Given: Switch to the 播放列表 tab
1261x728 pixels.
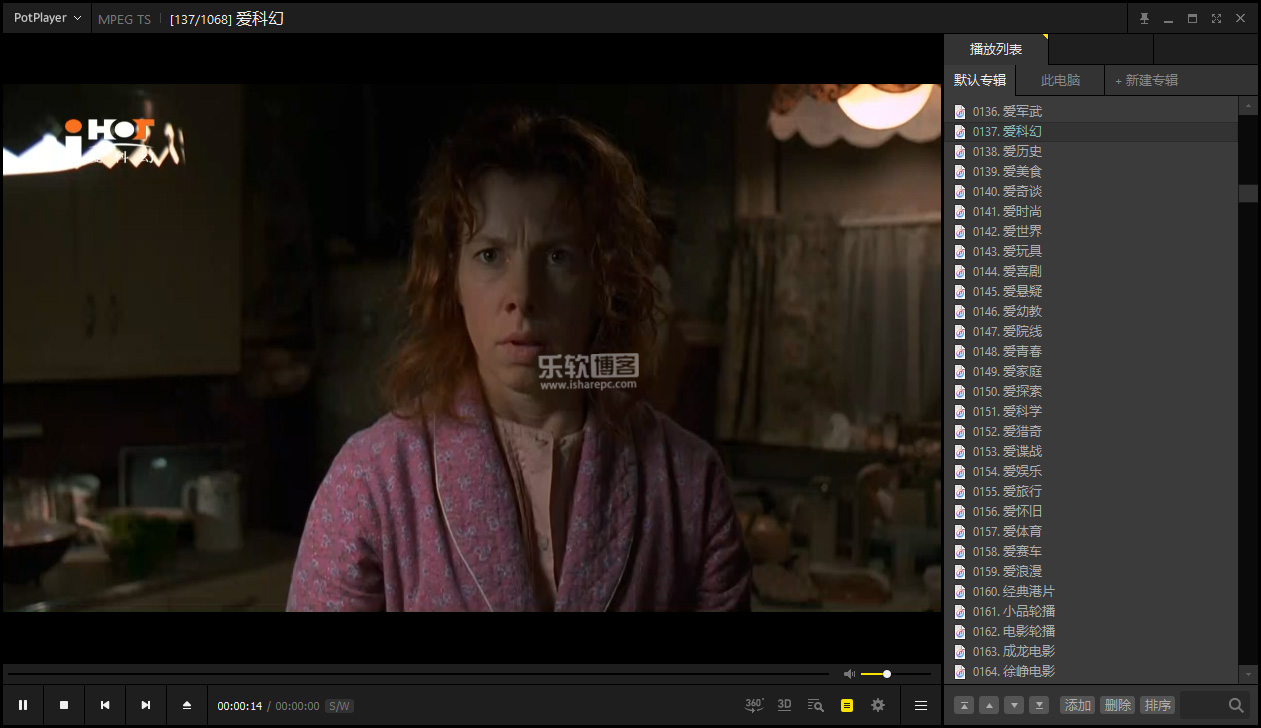Looking at the screenshot, I should [x=996, y=49].
